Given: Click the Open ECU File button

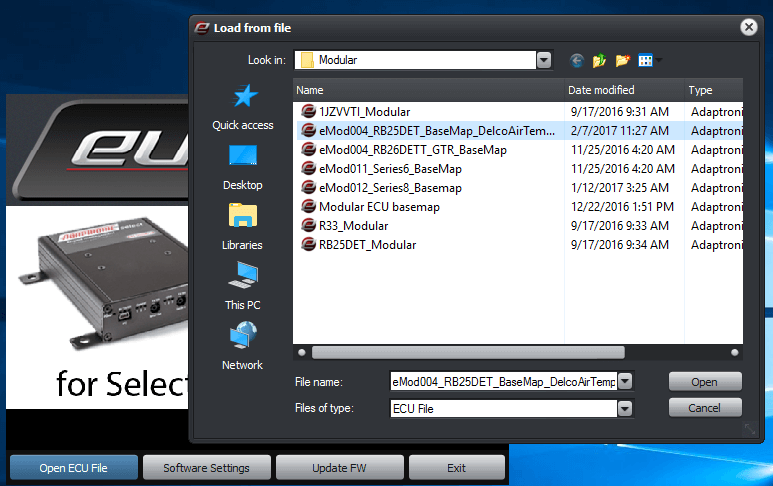Looking at the screenshot, I should click(73, 468).
